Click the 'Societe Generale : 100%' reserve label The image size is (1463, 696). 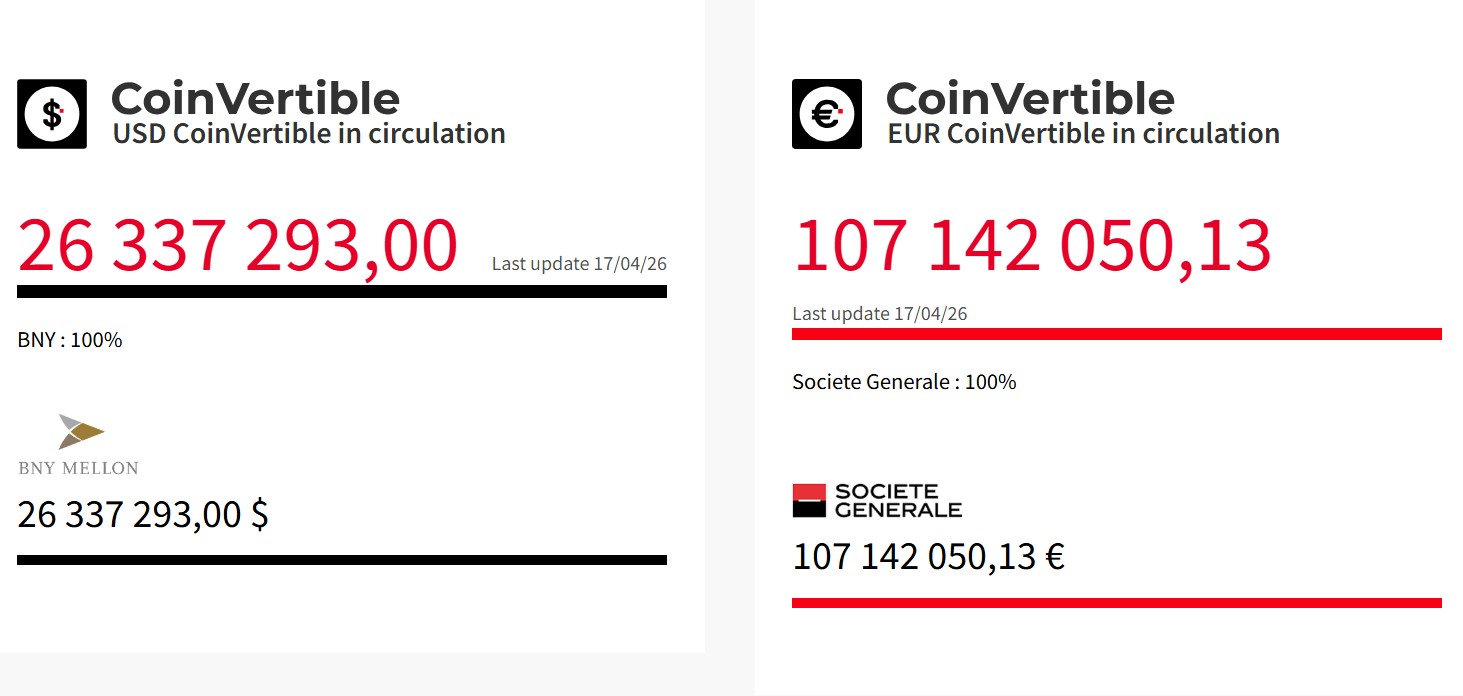coord(904,382)
